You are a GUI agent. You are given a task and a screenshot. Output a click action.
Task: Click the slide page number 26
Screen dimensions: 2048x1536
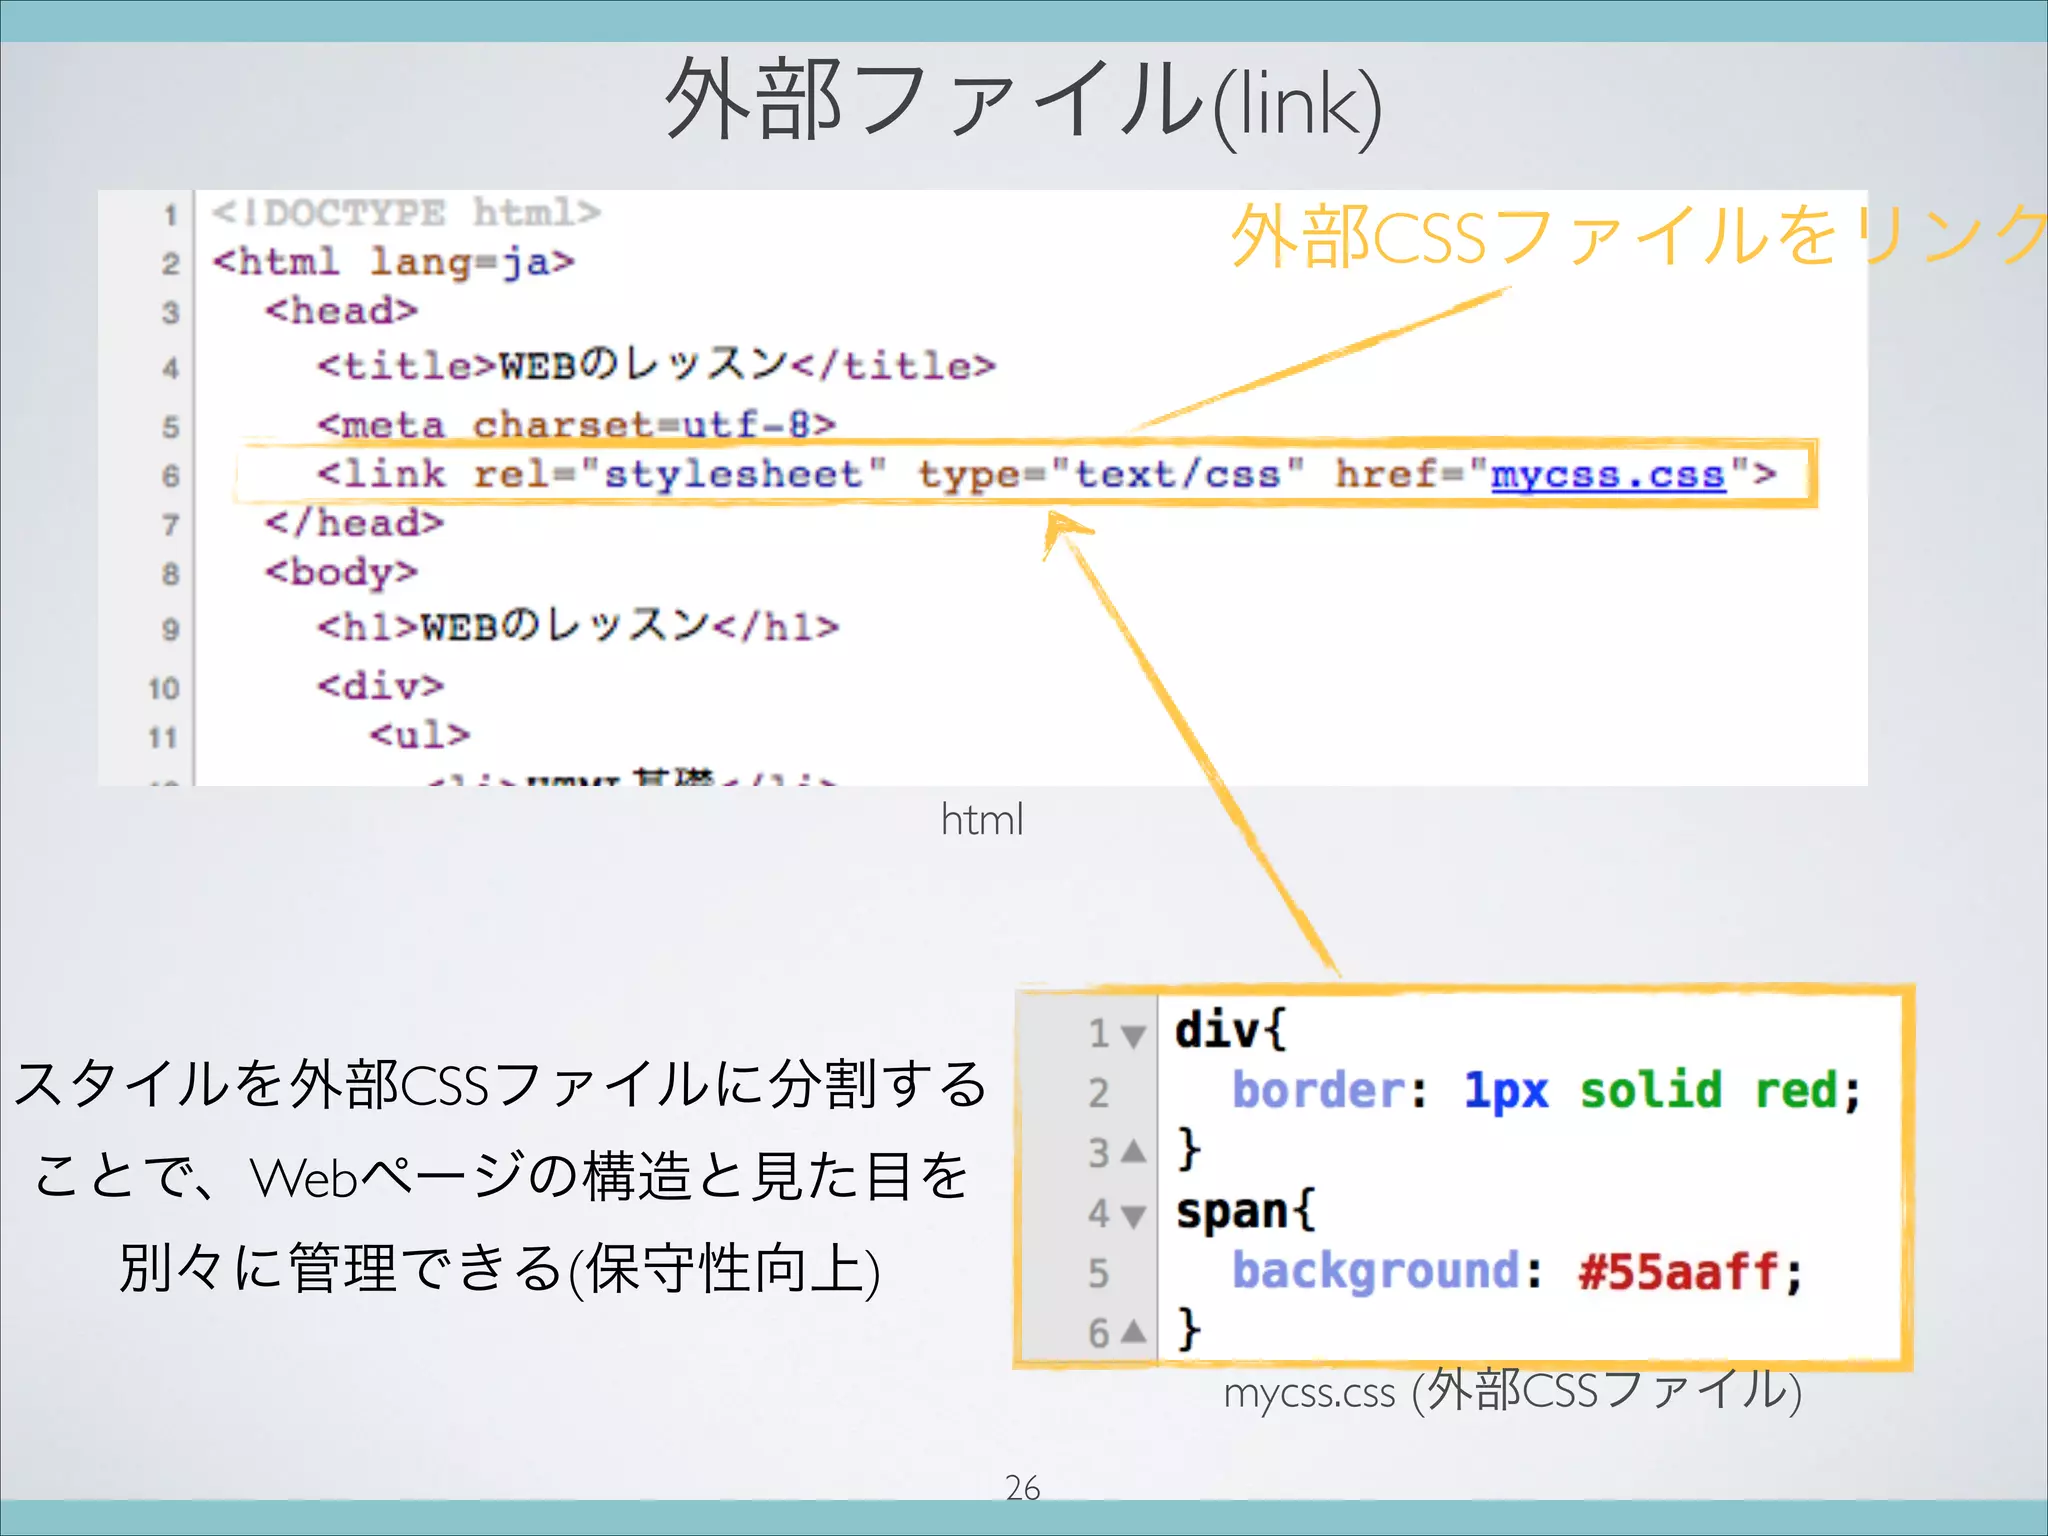[x=1023, y=1488]
